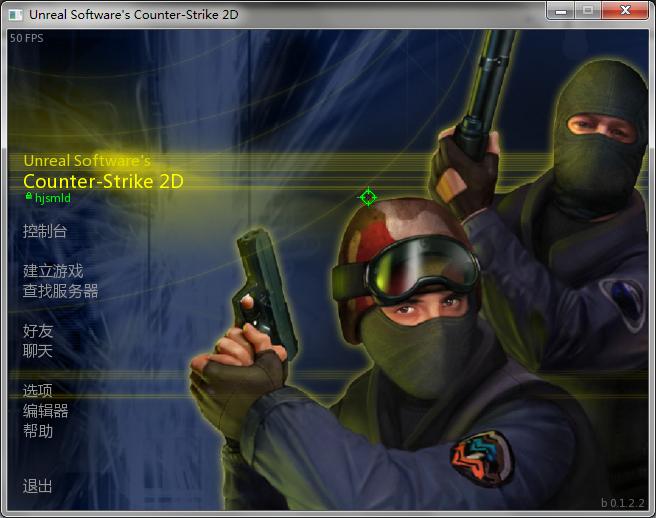Select 建立游戏 to create a game

(x=53, y=271)
